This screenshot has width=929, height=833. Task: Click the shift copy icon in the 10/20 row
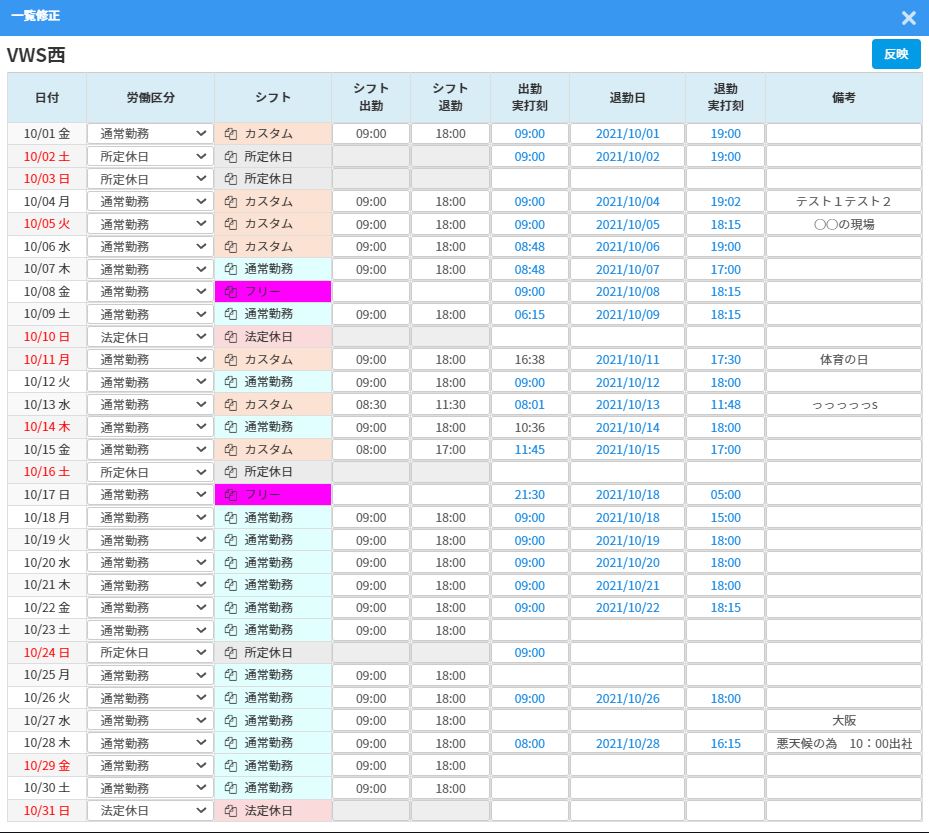tap(231, 562)
